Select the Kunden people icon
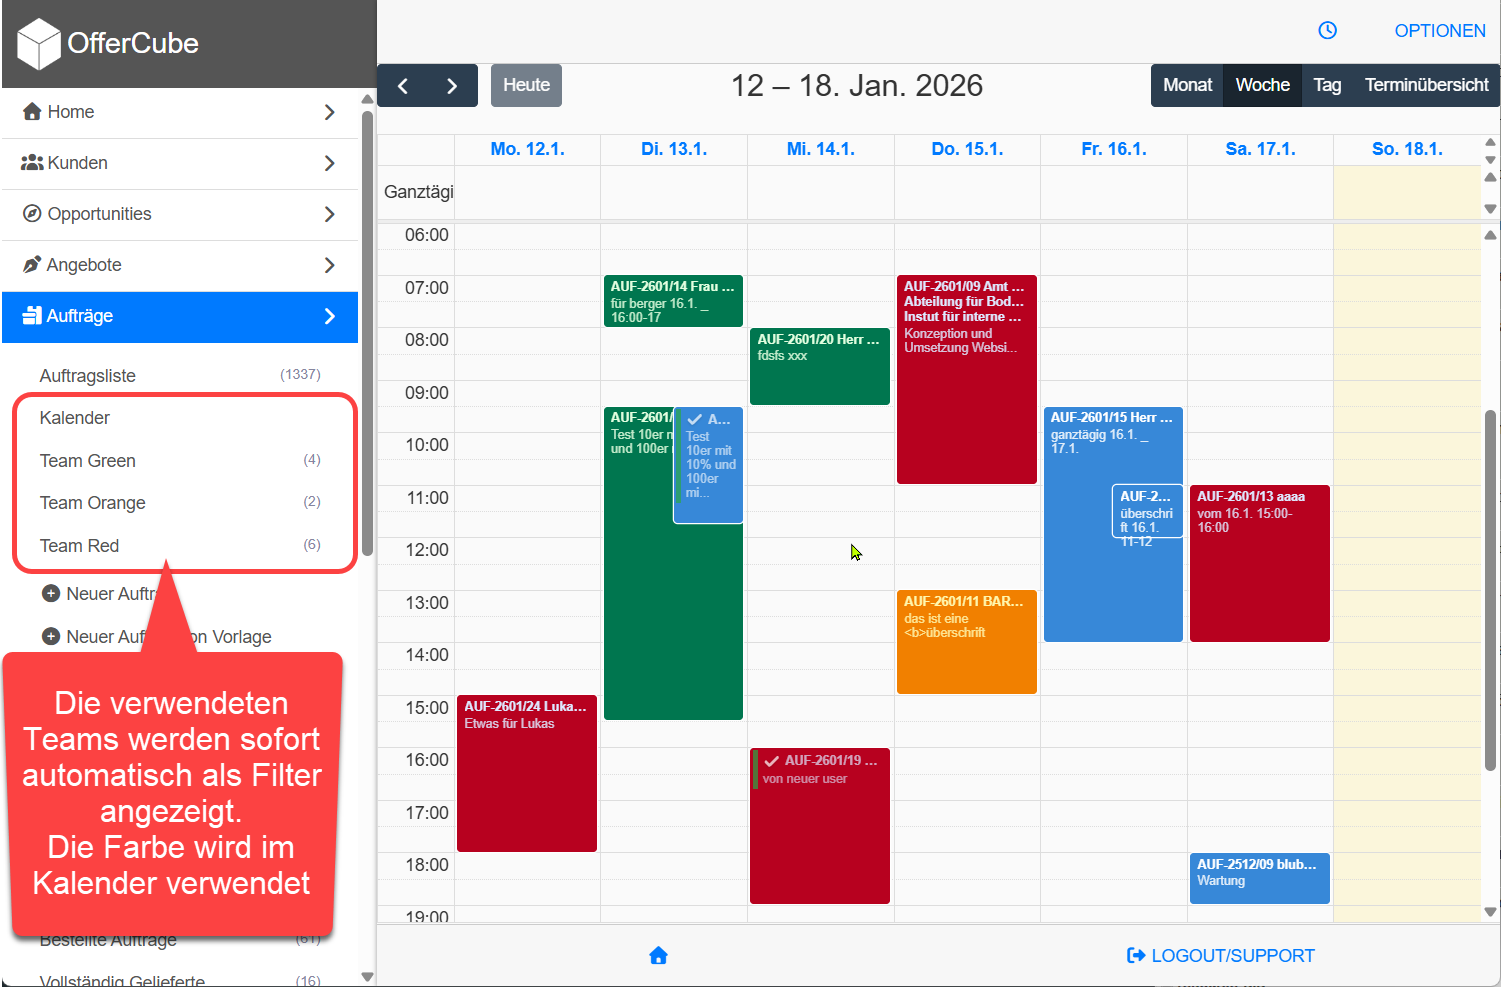The height and width of the screenshot is (987, 1501). [31, 162]
